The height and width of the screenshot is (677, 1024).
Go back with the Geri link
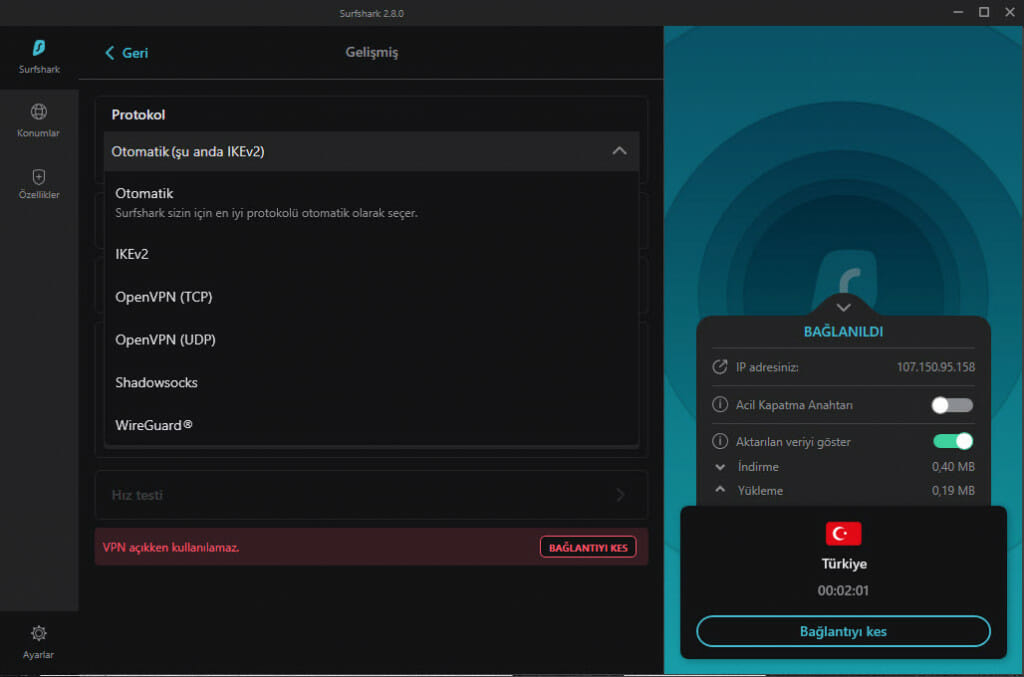(135, 53)
